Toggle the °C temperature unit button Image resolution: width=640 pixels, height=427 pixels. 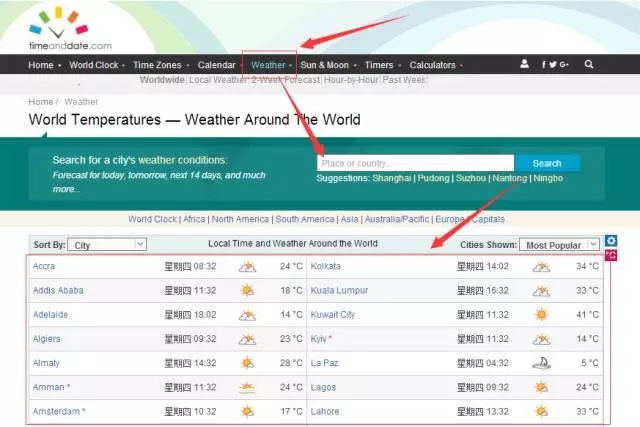(x=610, y=256)
